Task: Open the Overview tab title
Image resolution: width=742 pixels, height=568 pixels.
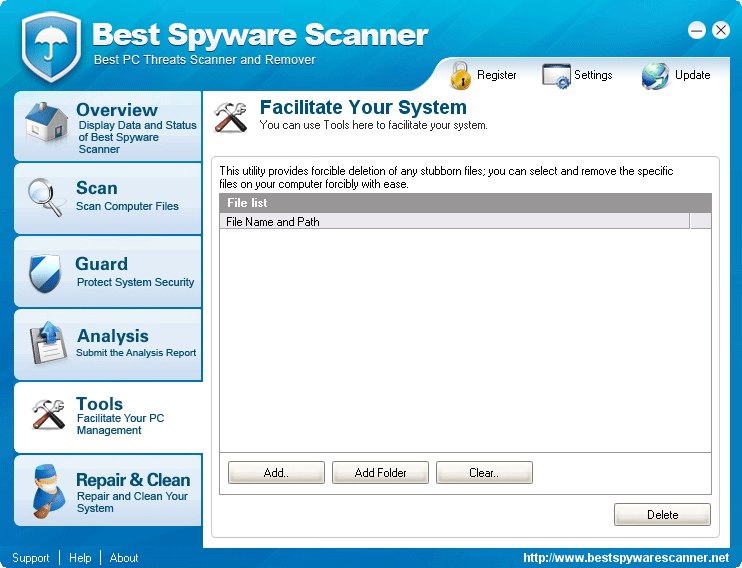Action: point(117,110)
